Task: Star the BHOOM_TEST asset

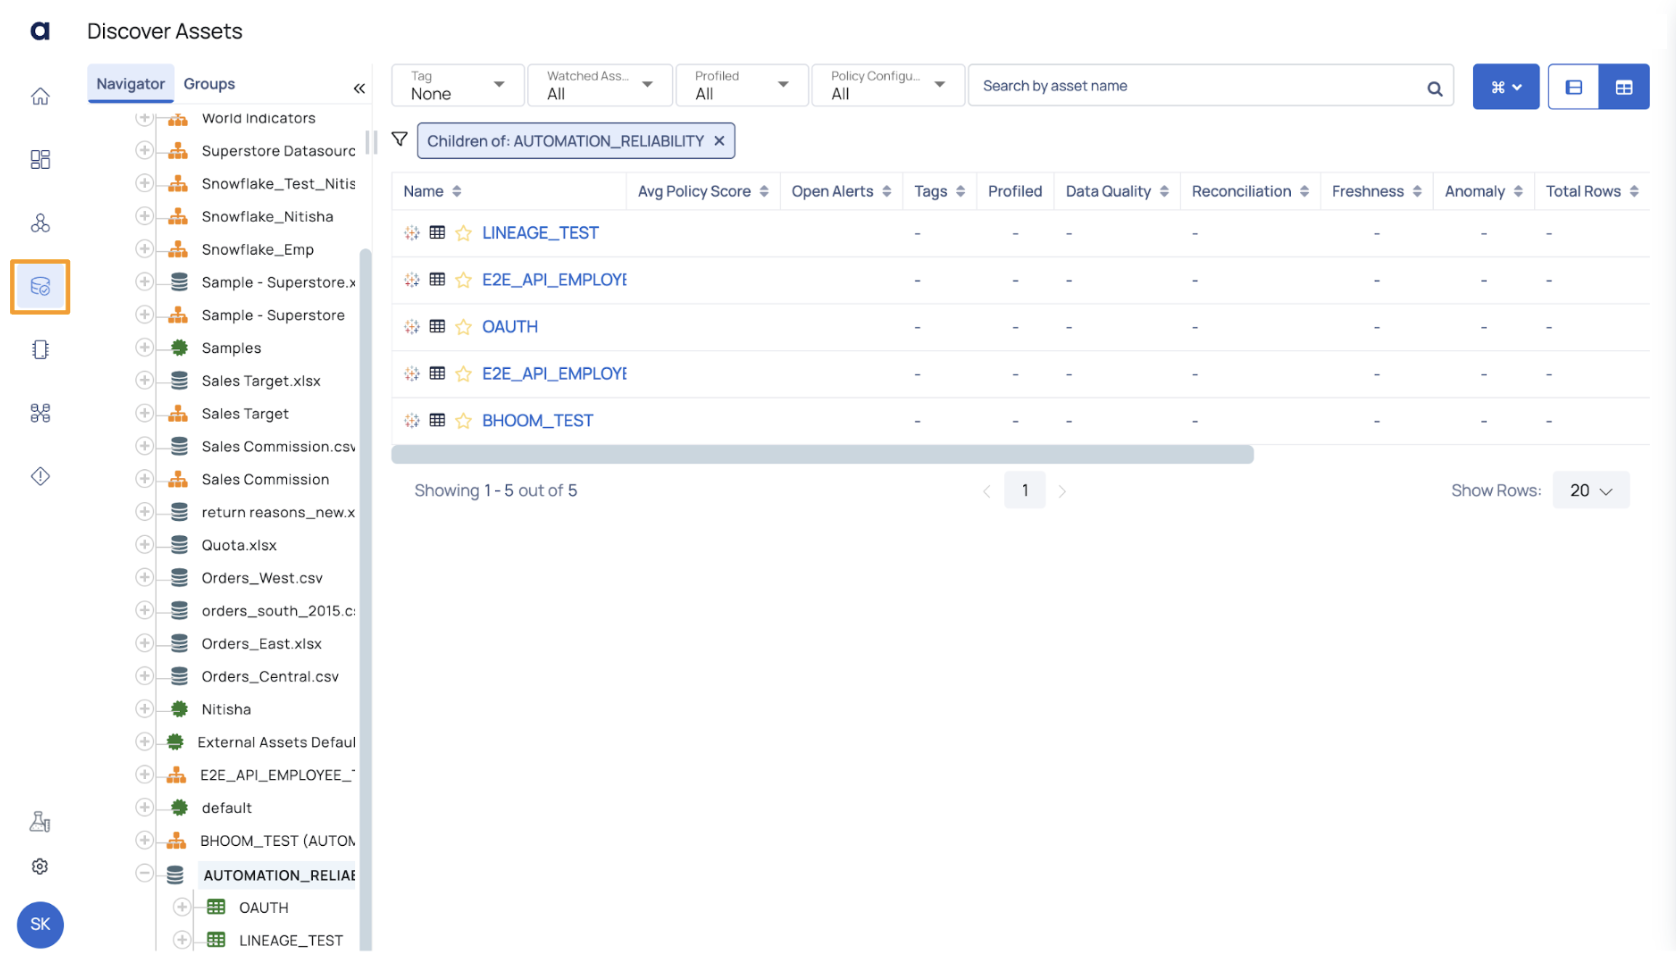Action: (x=463, y=421)
